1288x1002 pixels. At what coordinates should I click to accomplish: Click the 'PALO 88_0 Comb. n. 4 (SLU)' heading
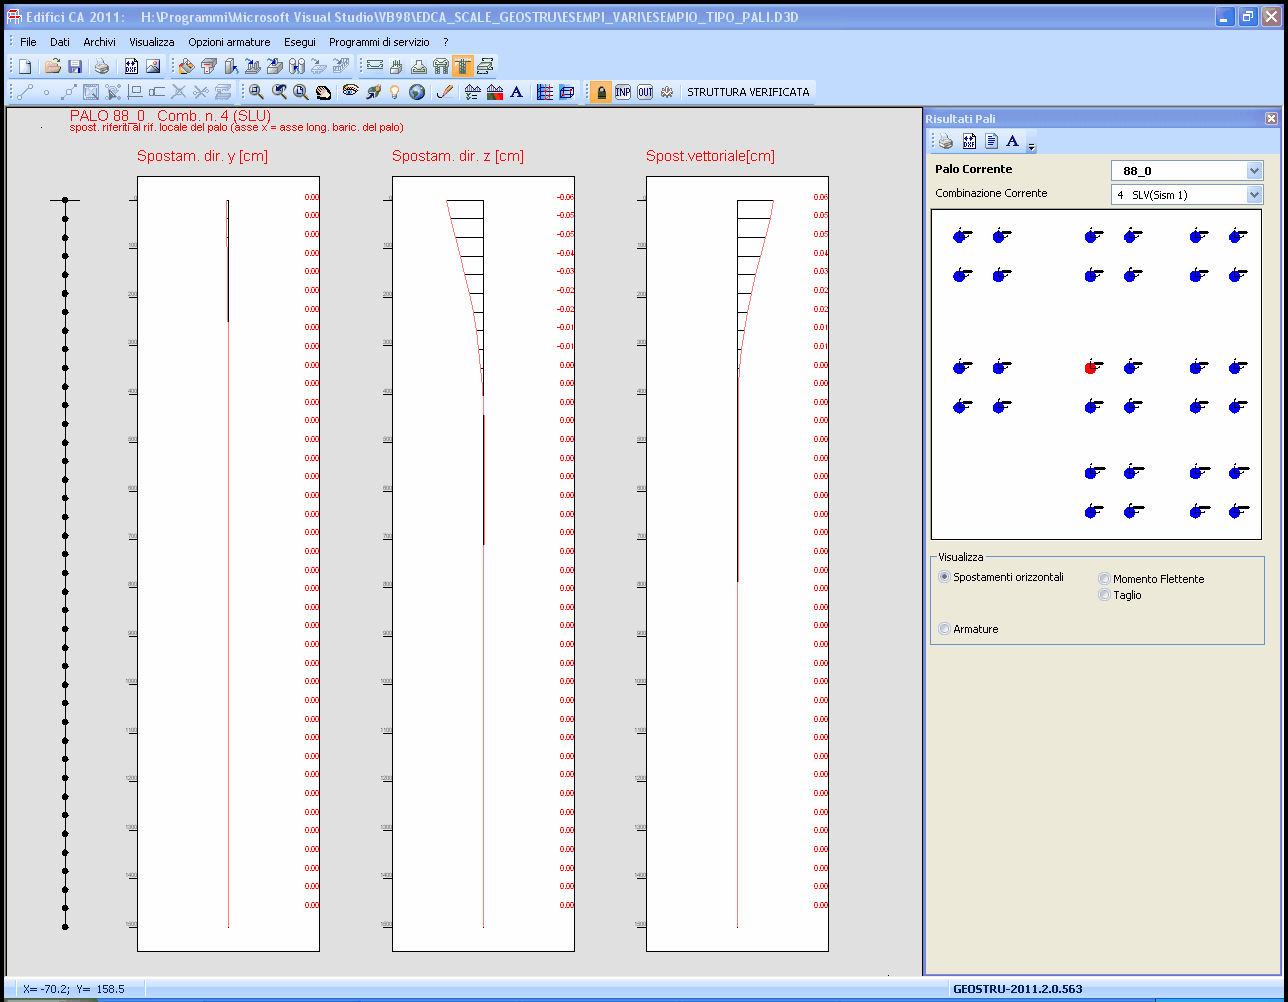170,116
